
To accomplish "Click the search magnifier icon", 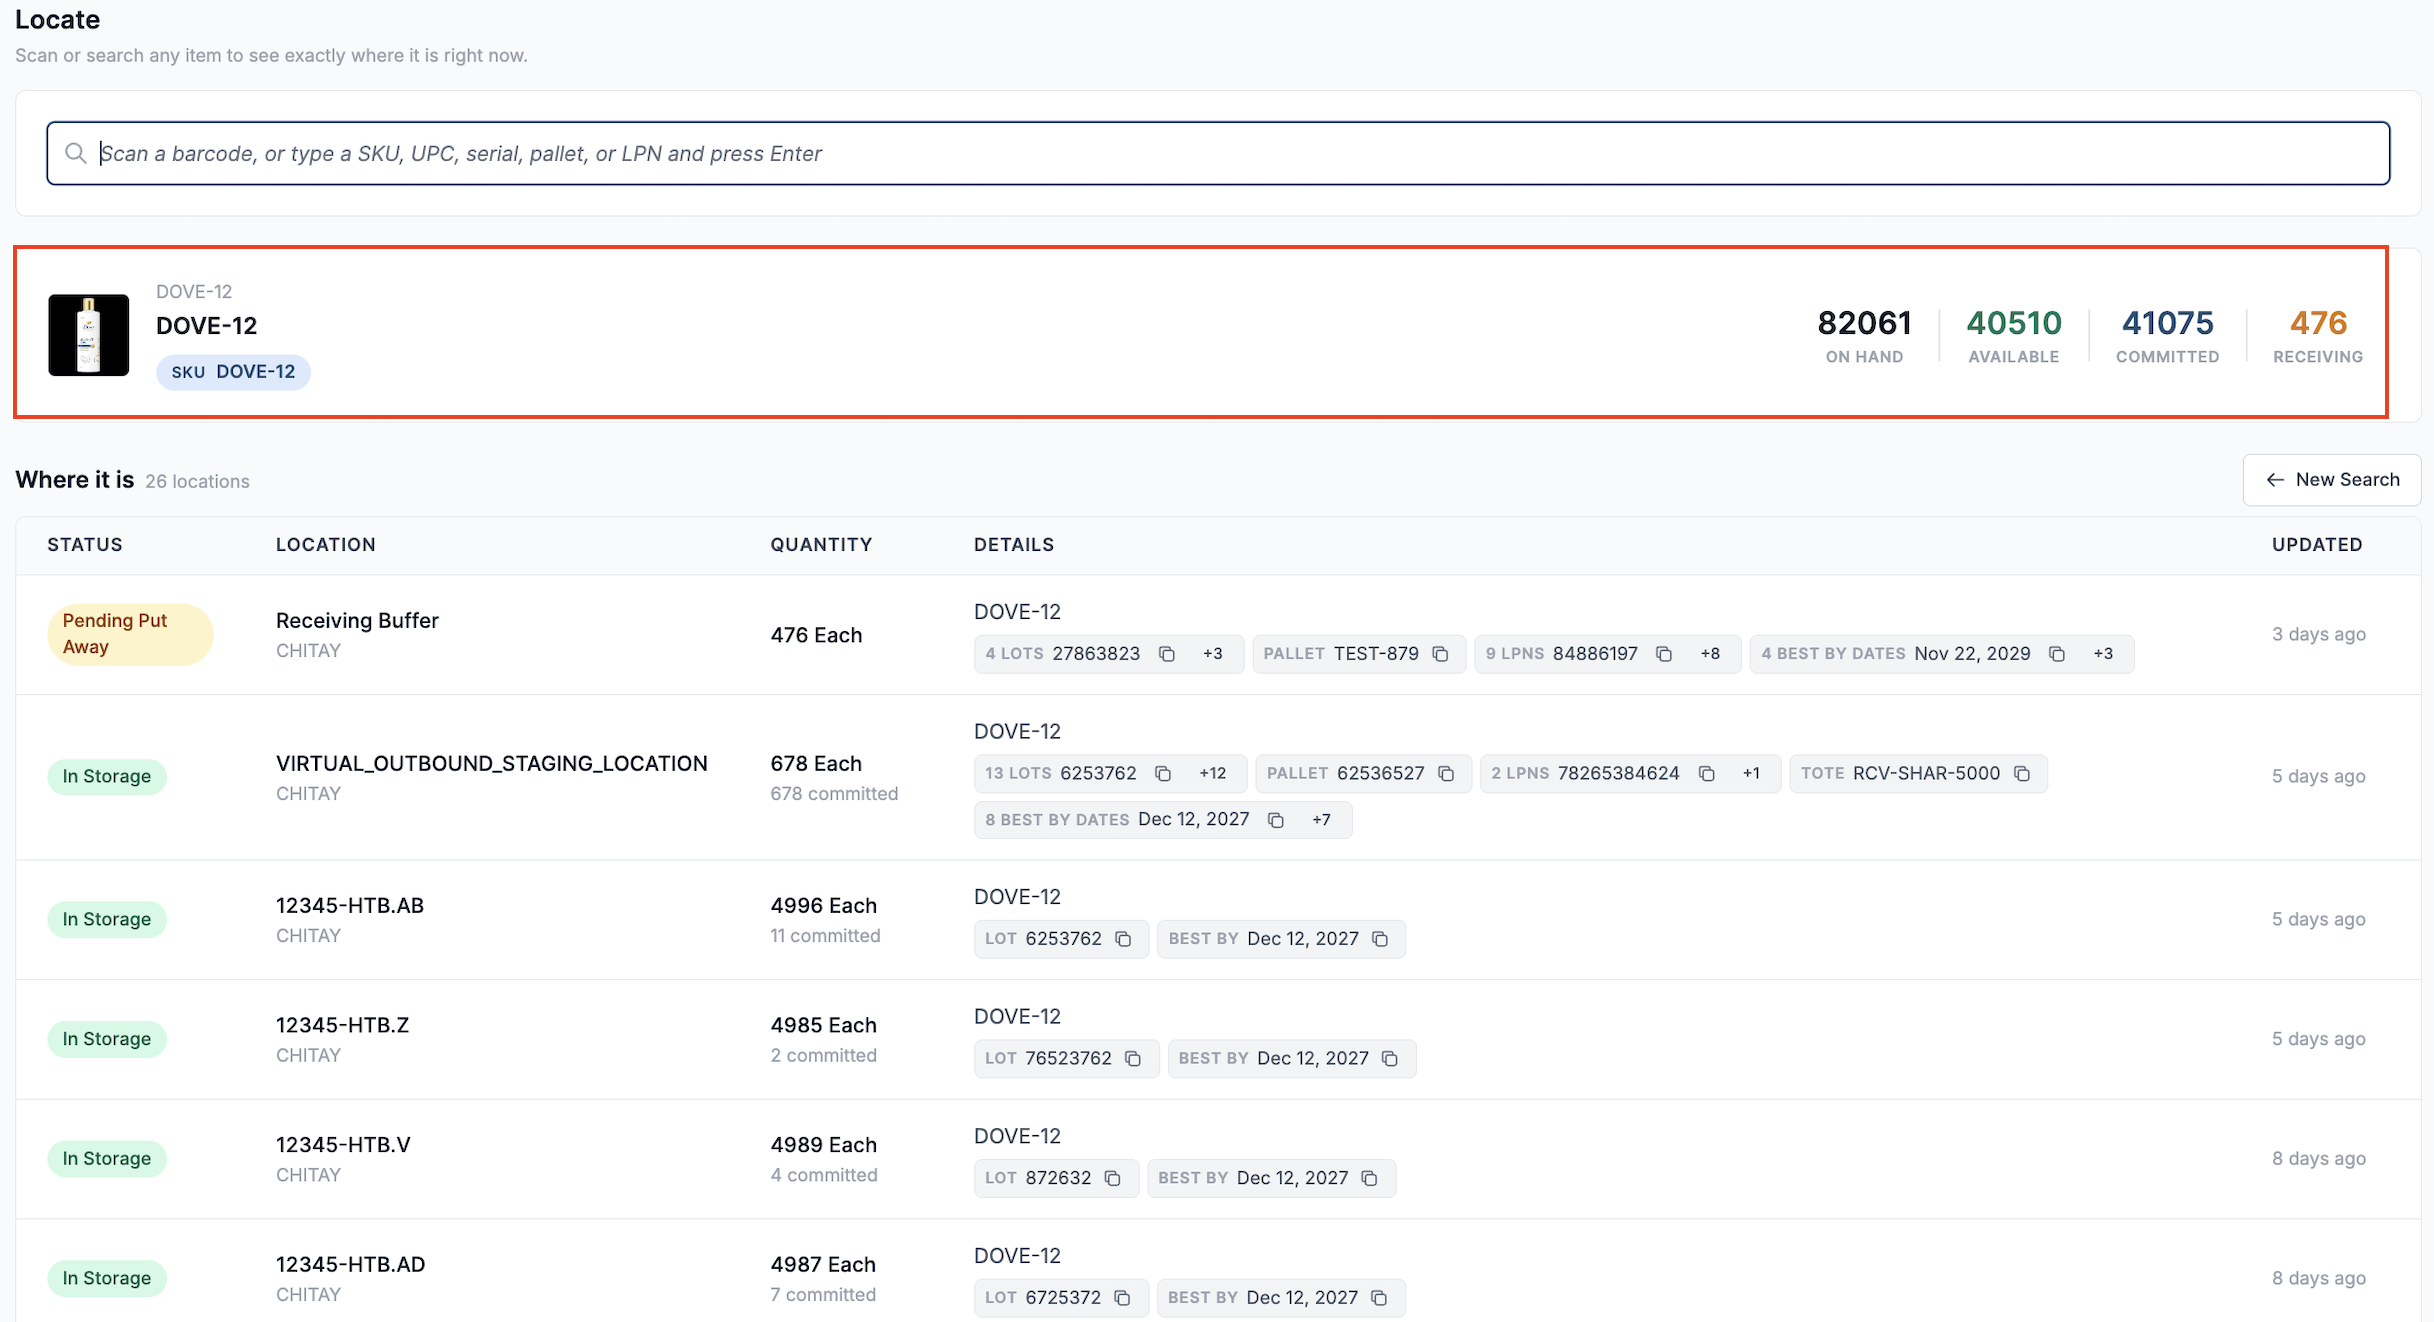I will click(75, 153).
